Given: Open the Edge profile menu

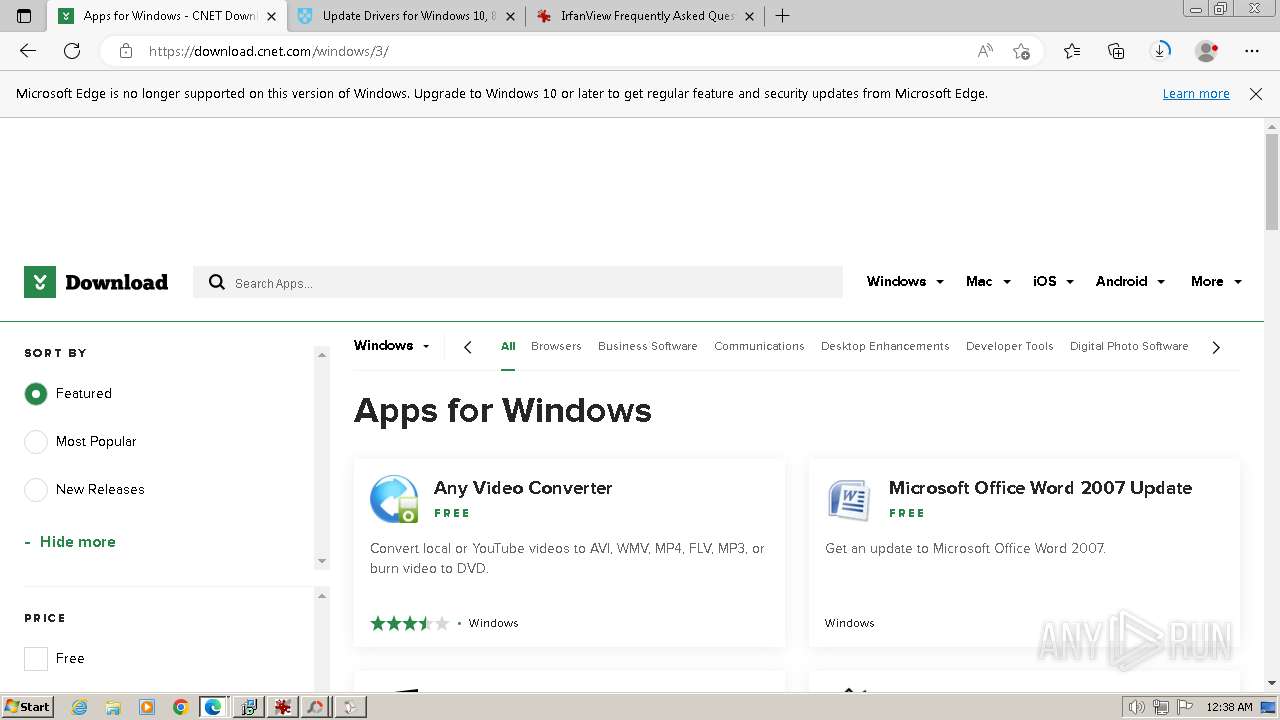Looking at the screenshot, I should click(x=1206, y=51).
